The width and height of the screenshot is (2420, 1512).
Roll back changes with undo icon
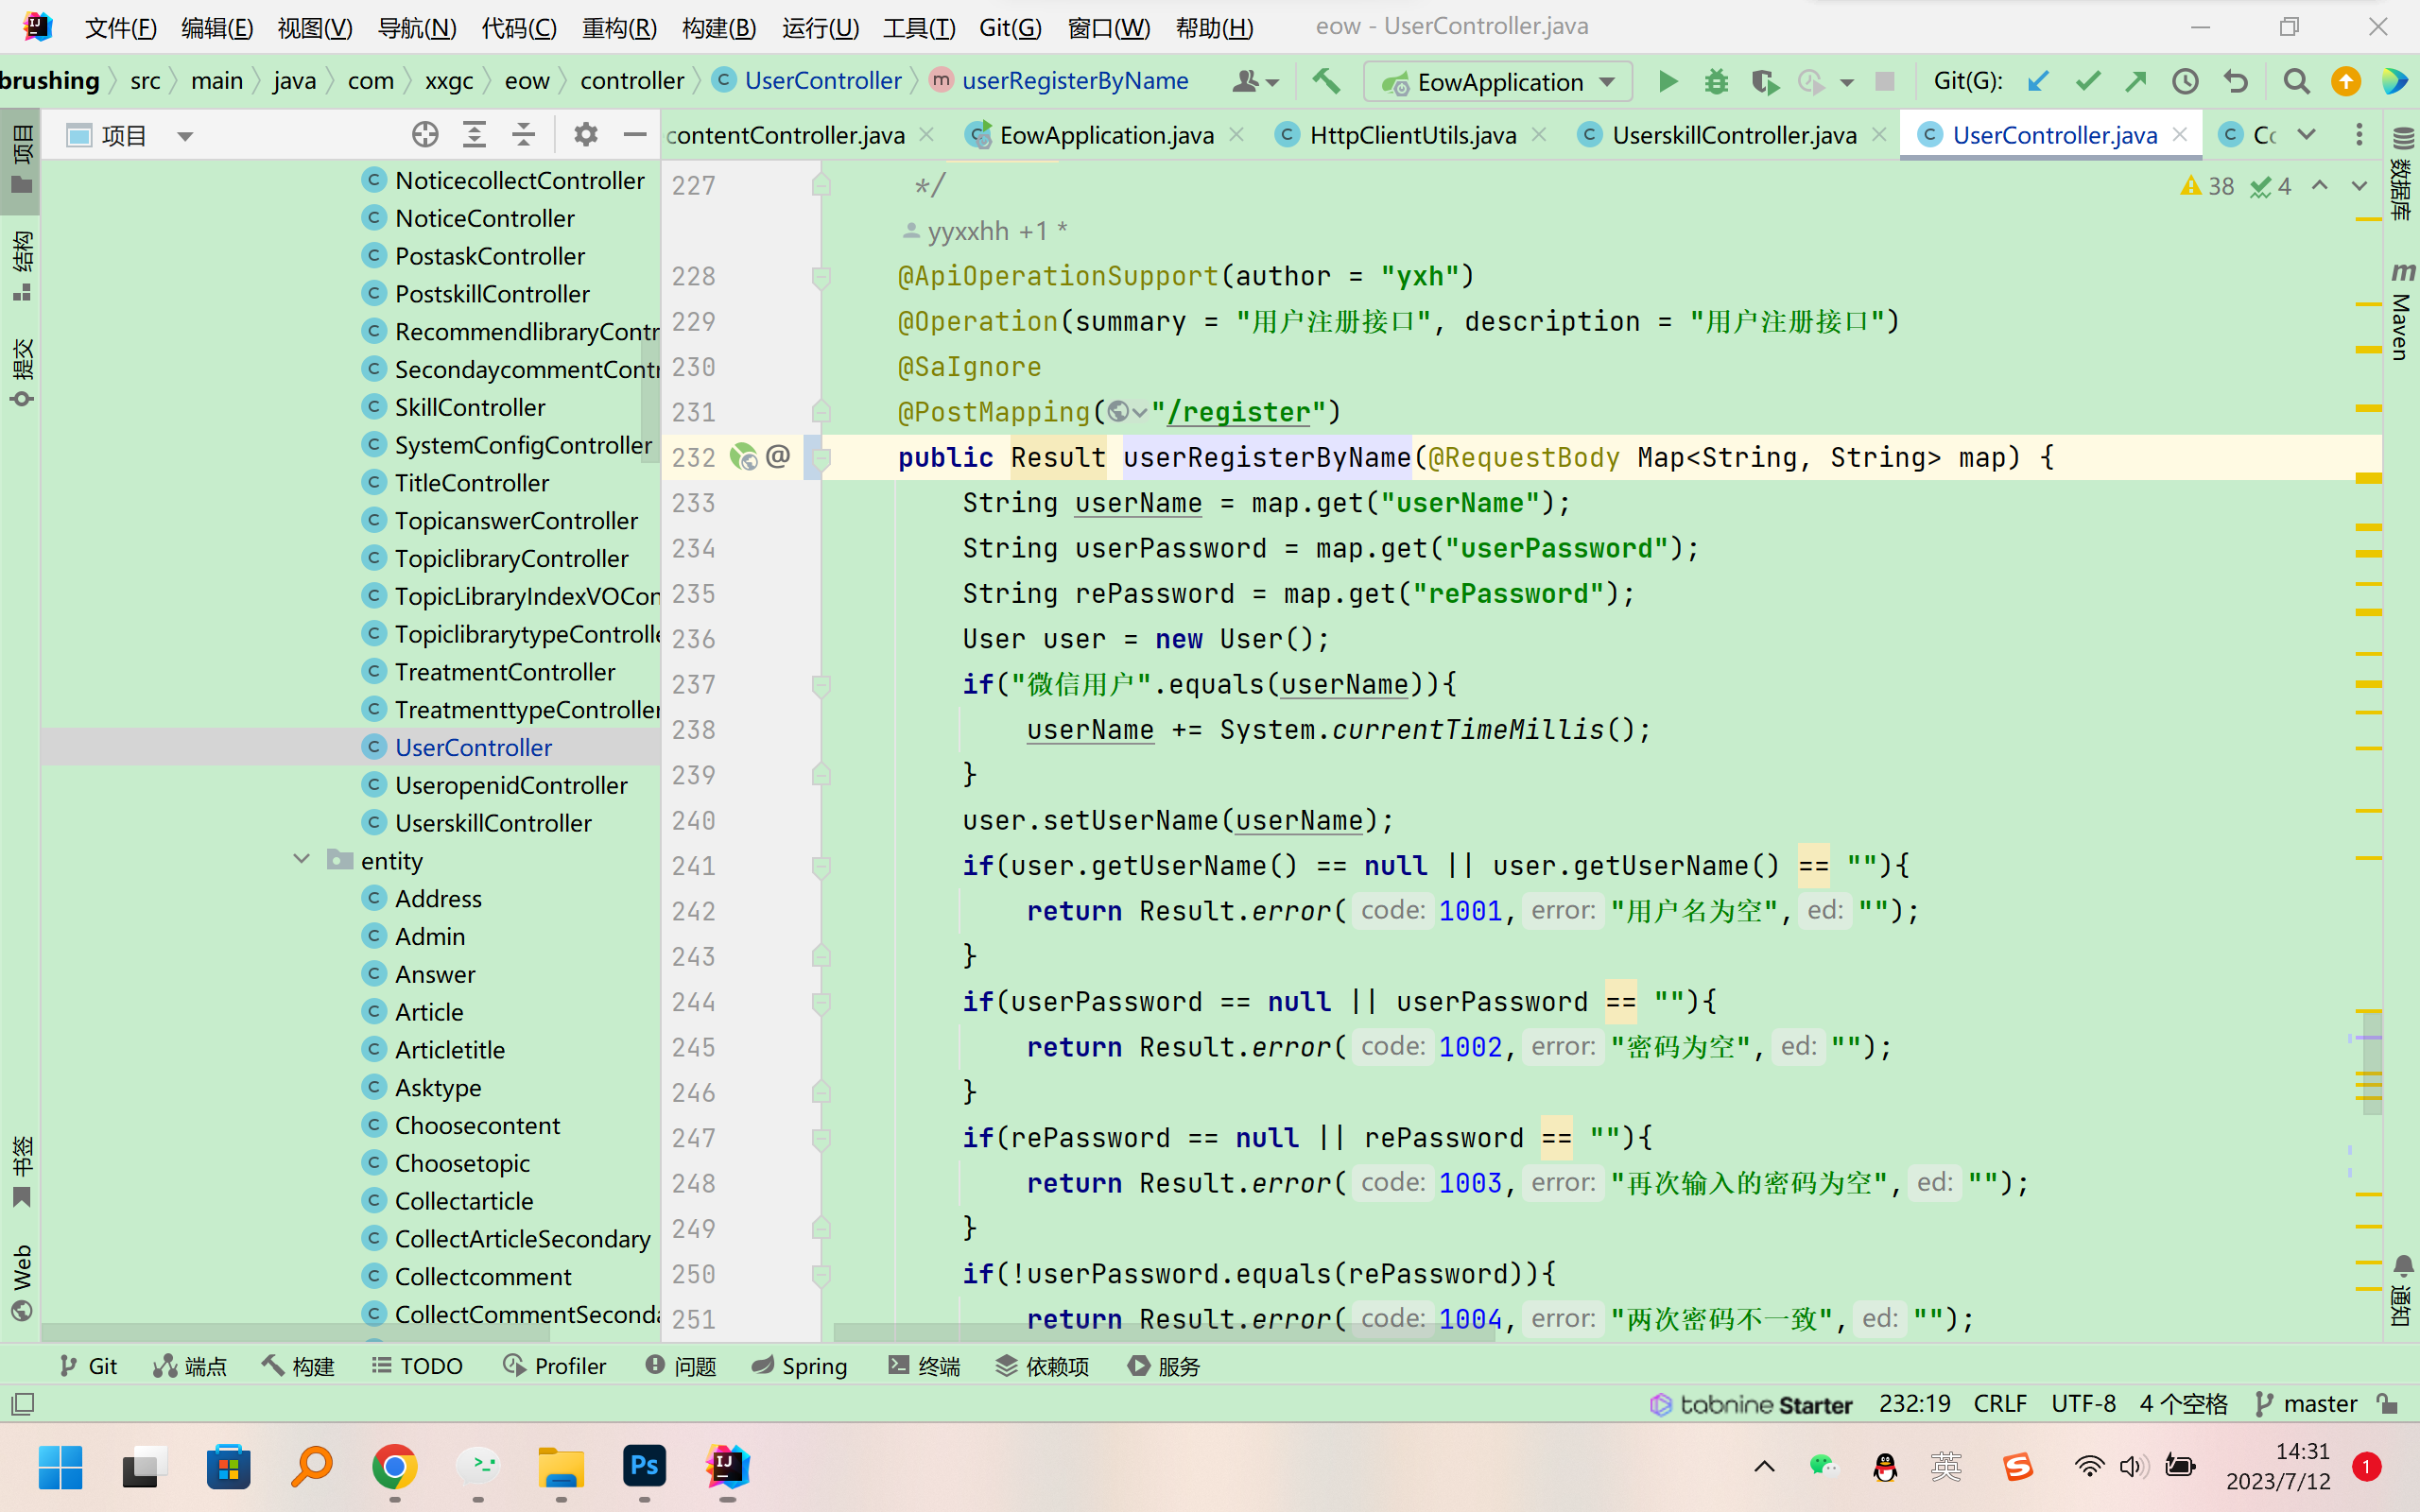[x=2236, y=81]
